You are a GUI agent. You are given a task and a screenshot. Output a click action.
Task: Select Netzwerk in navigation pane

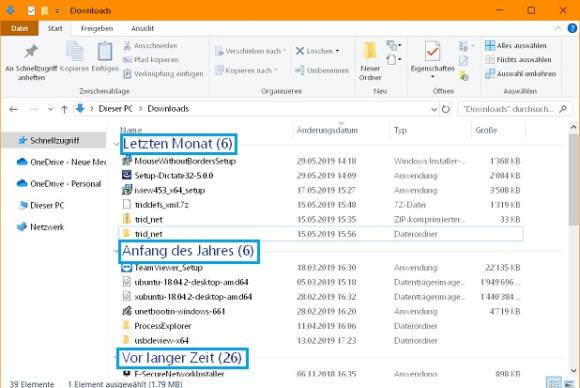41,227
